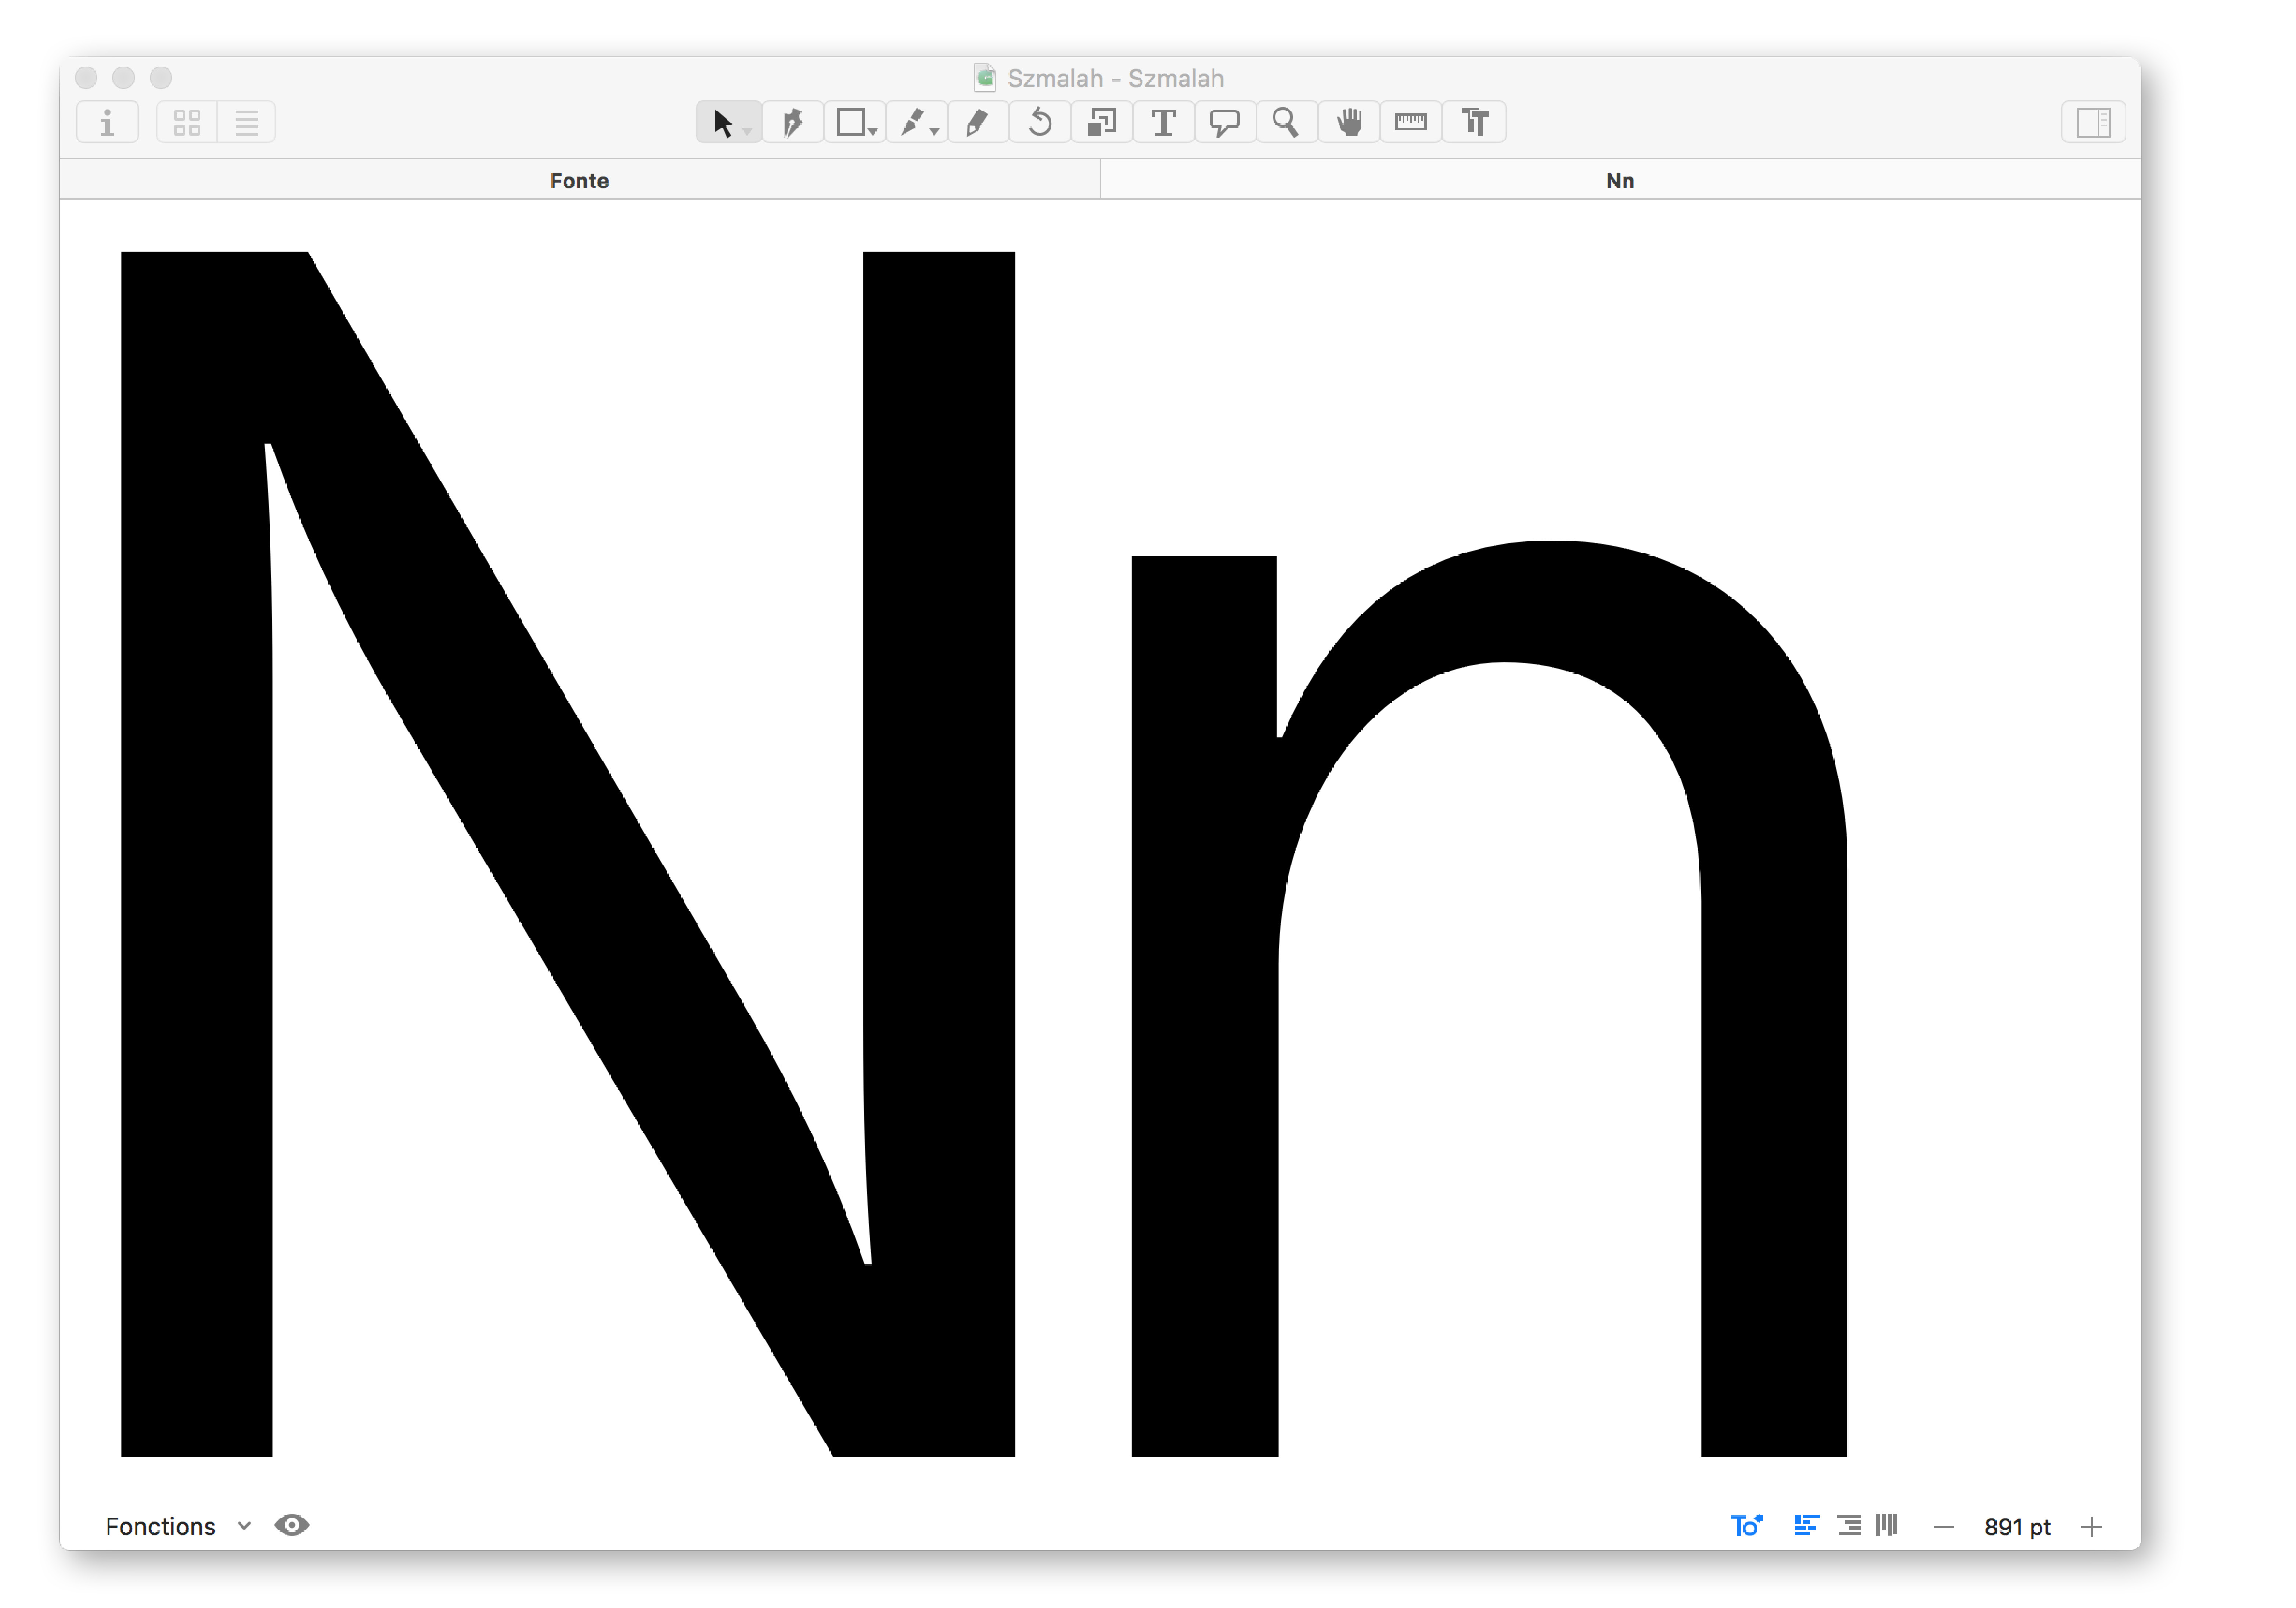The height and width of the screenshot is (1608, 2296).
Task: Choose the Pencil tool
Action: [978, 122]
